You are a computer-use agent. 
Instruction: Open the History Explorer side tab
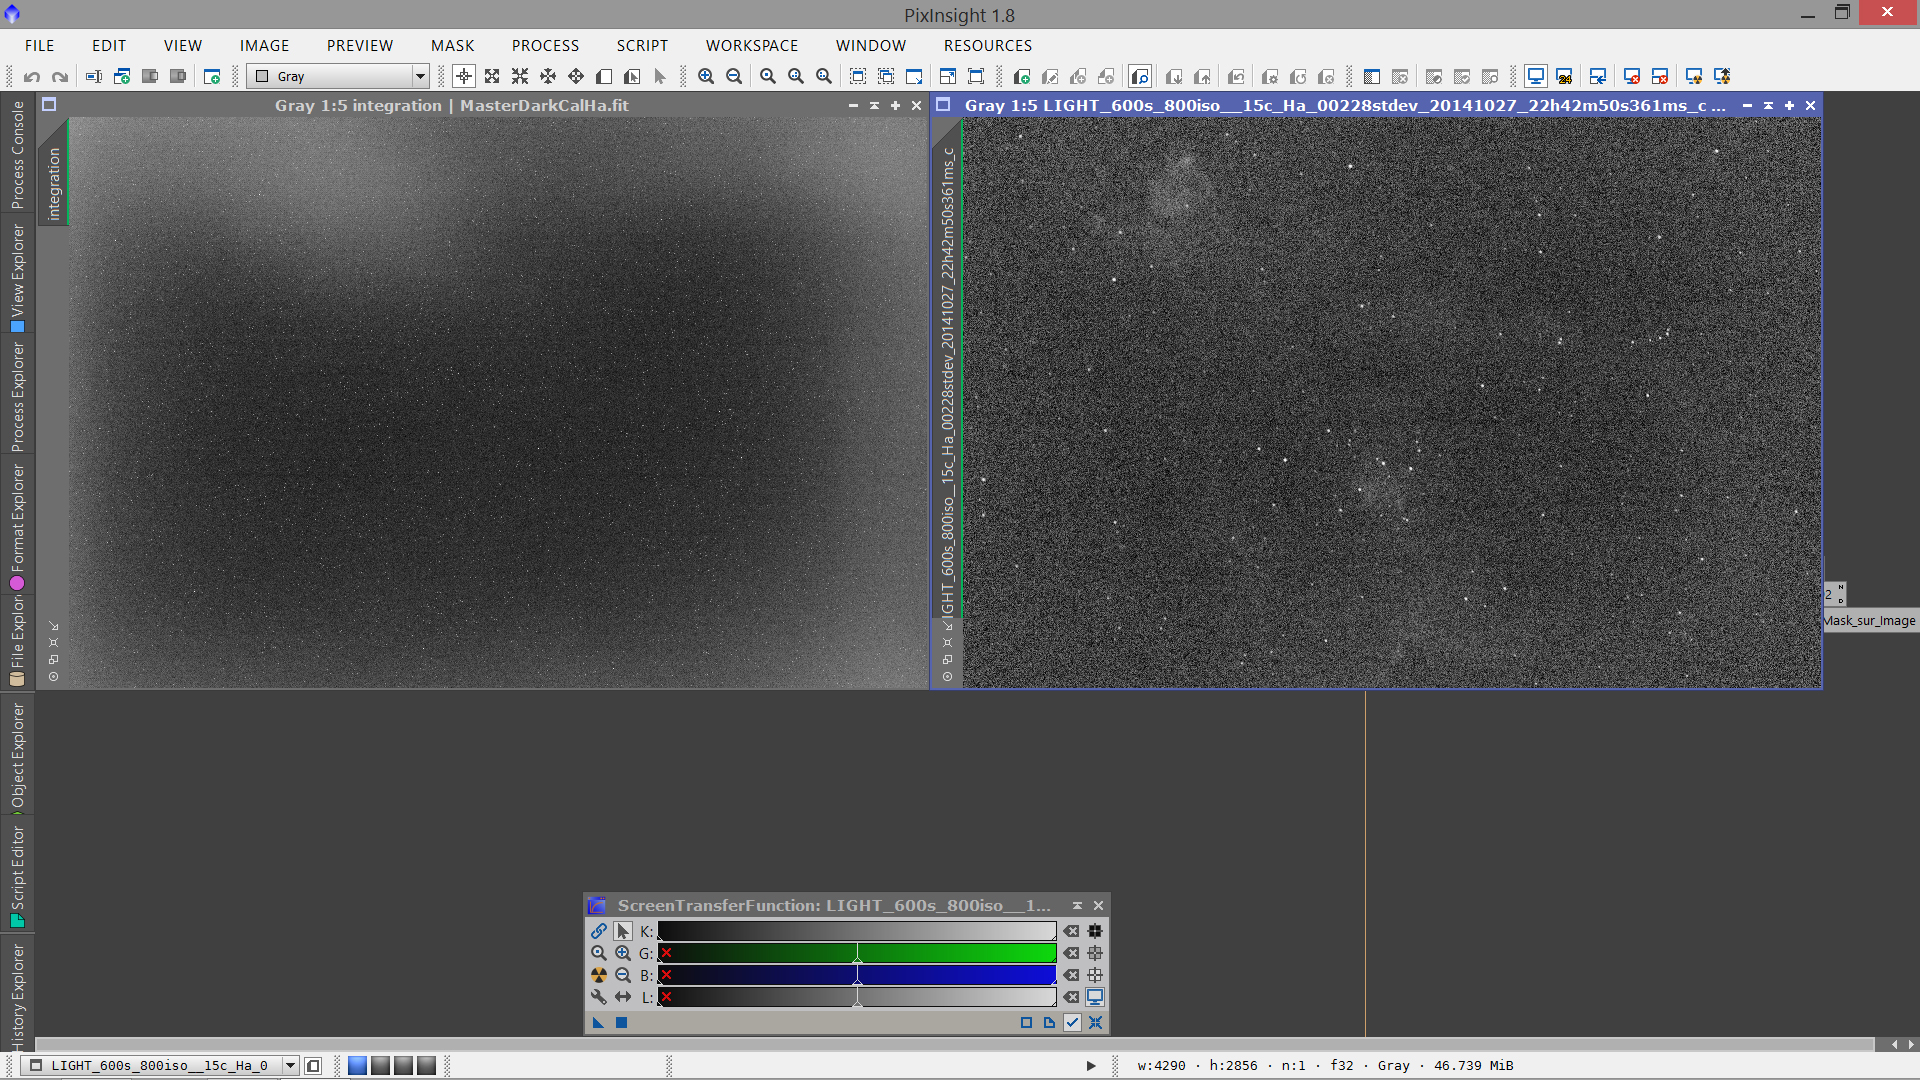[x=17, y=995]
